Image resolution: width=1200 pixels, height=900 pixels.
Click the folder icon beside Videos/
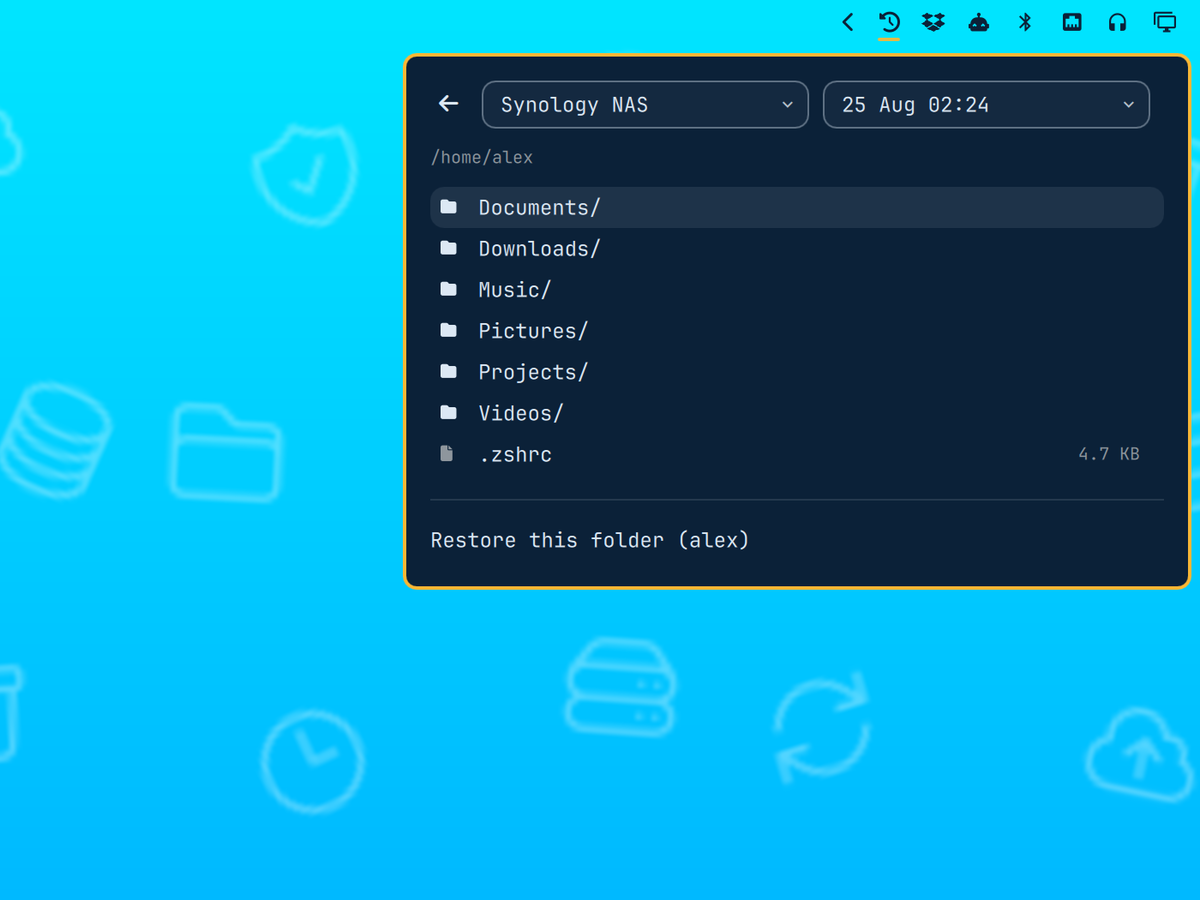tap(449, 412)
